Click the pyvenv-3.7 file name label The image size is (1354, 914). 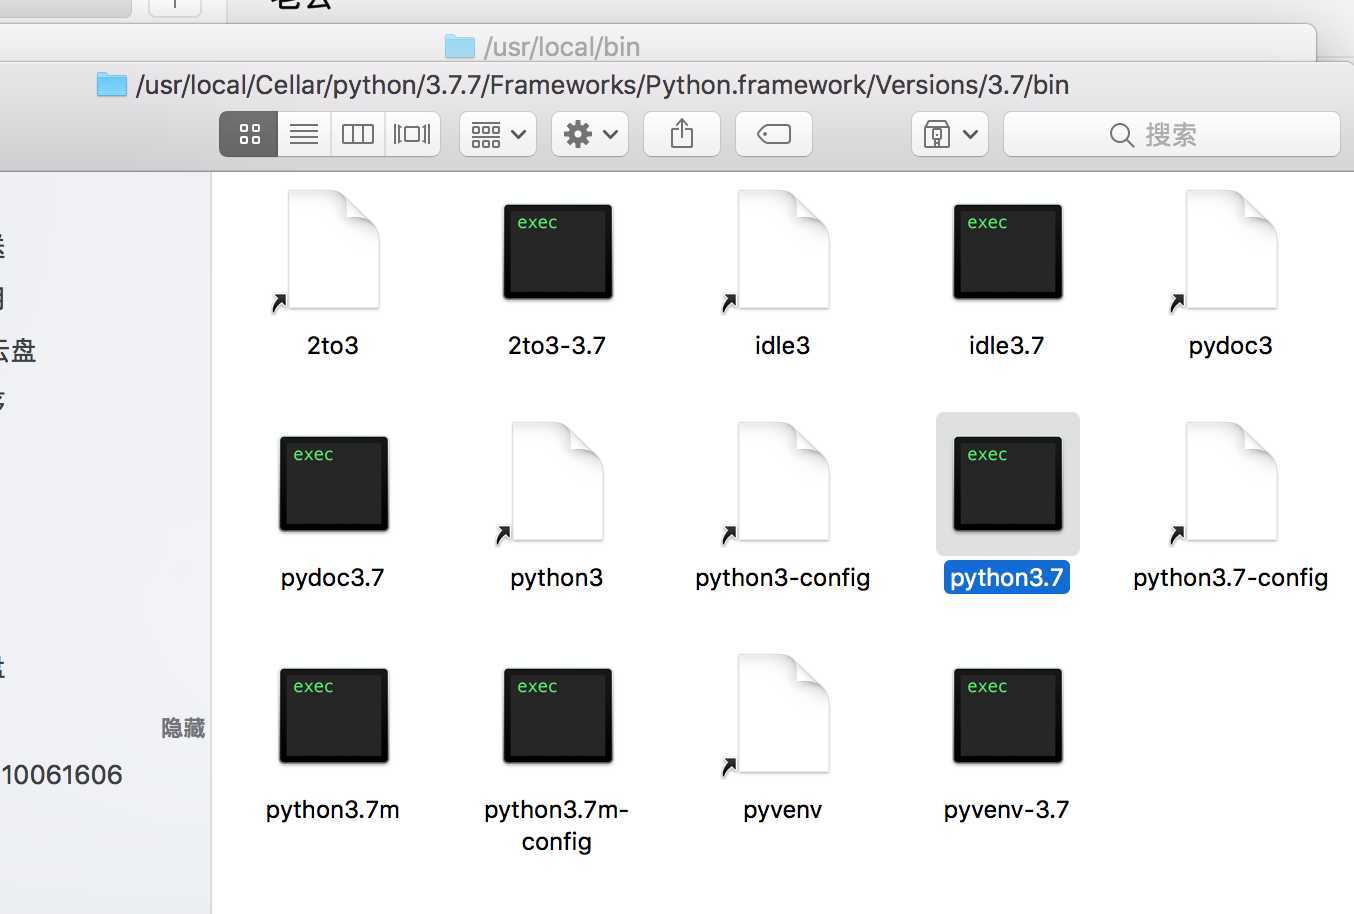(x=1007, y=810)
